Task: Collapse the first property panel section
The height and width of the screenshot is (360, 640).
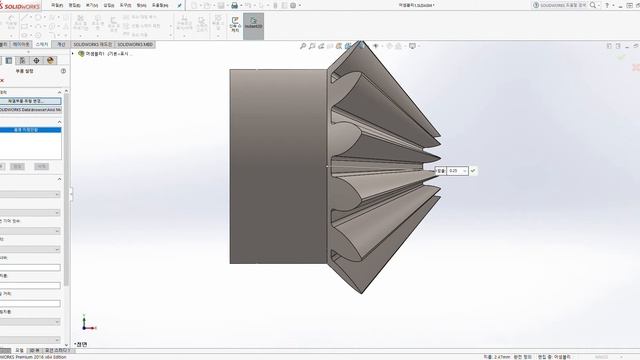Action: tap(59, 92)
